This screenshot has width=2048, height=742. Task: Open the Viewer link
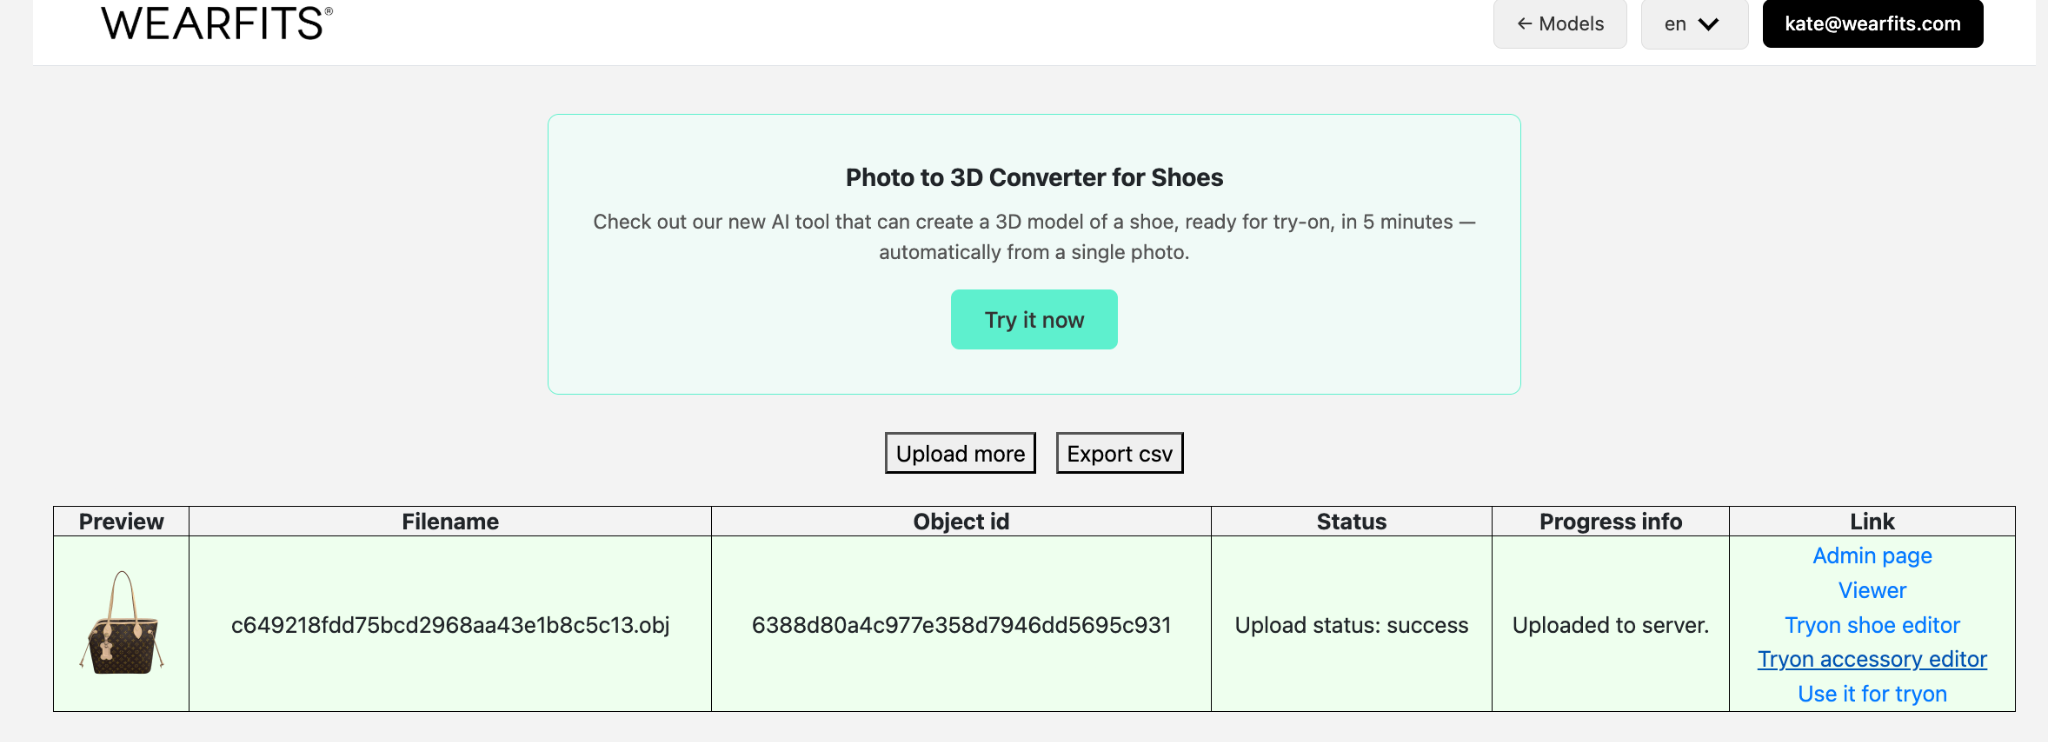(x=1871, y=590)
